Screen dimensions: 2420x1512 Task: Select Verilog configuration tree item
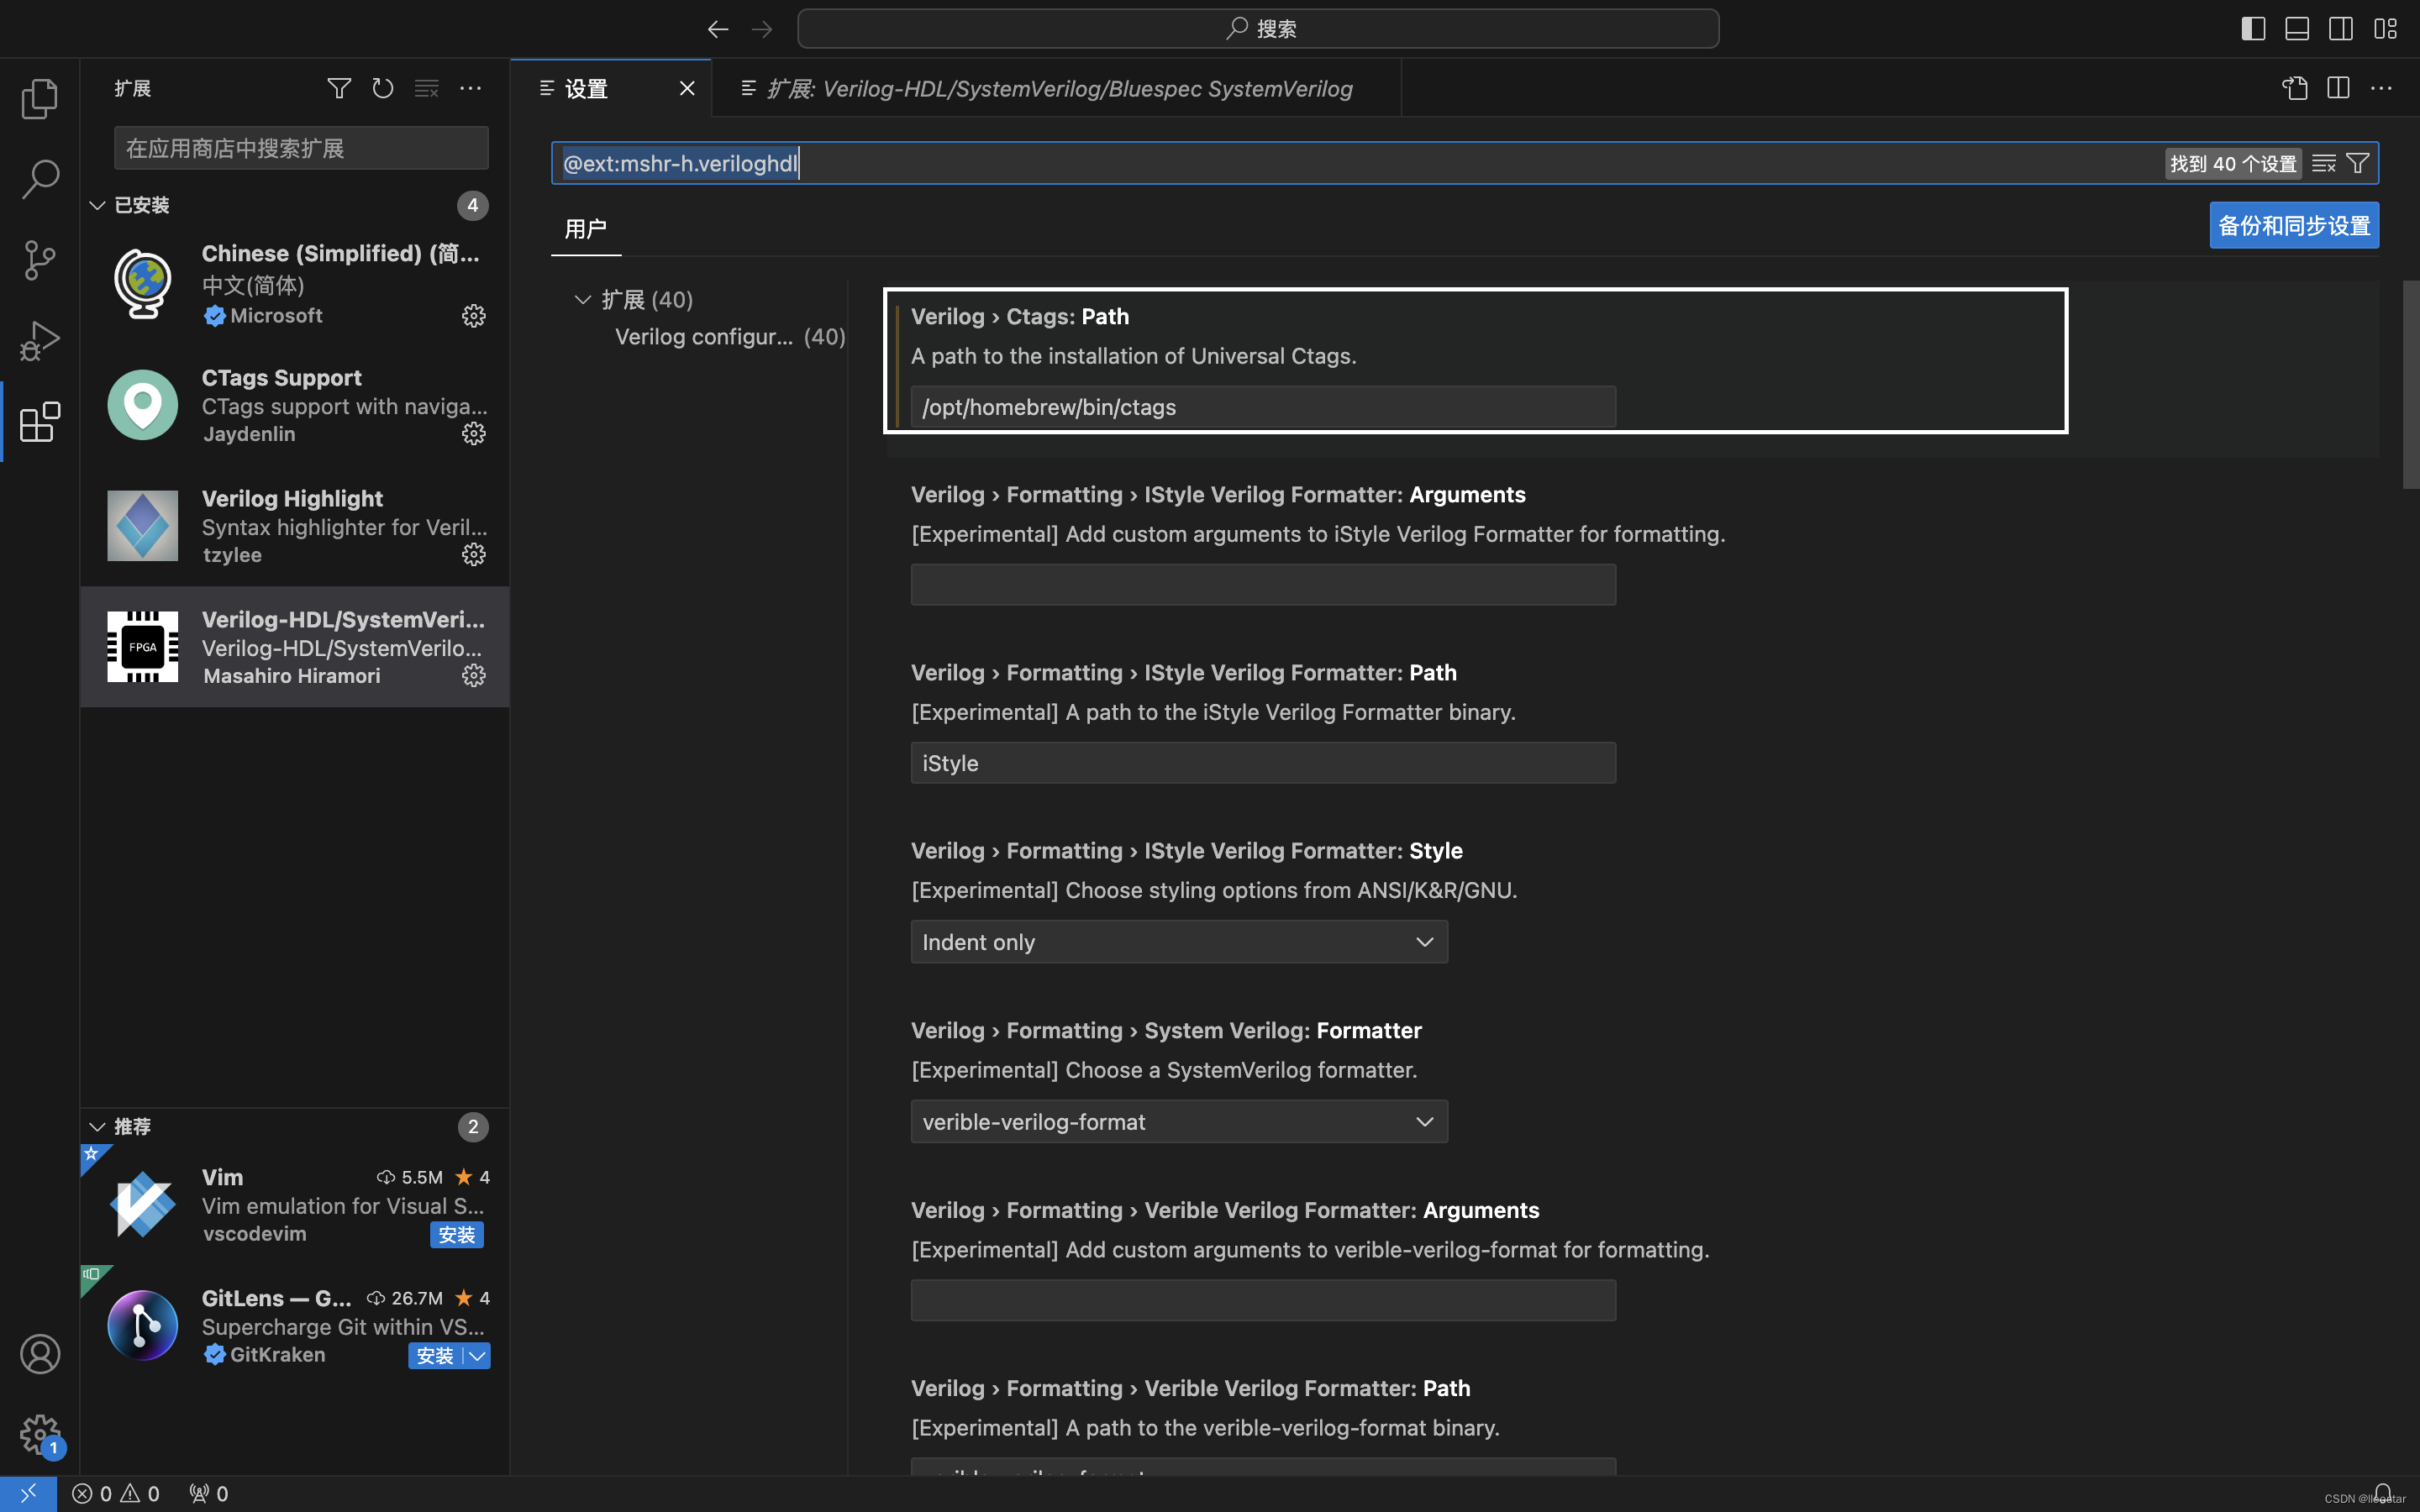pyautogui.click(x=730, y=337)
